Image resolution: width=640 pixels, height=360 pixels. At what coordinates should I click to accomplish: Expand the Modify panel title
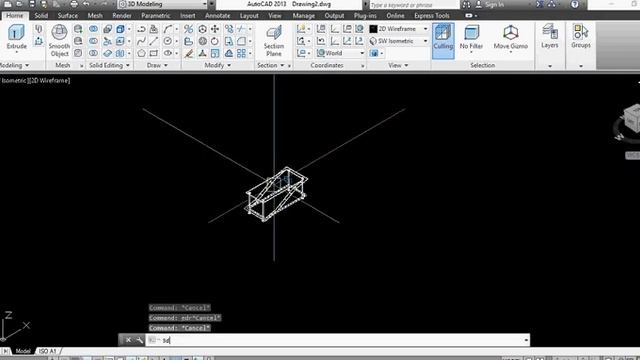click(x=217, y=65)
